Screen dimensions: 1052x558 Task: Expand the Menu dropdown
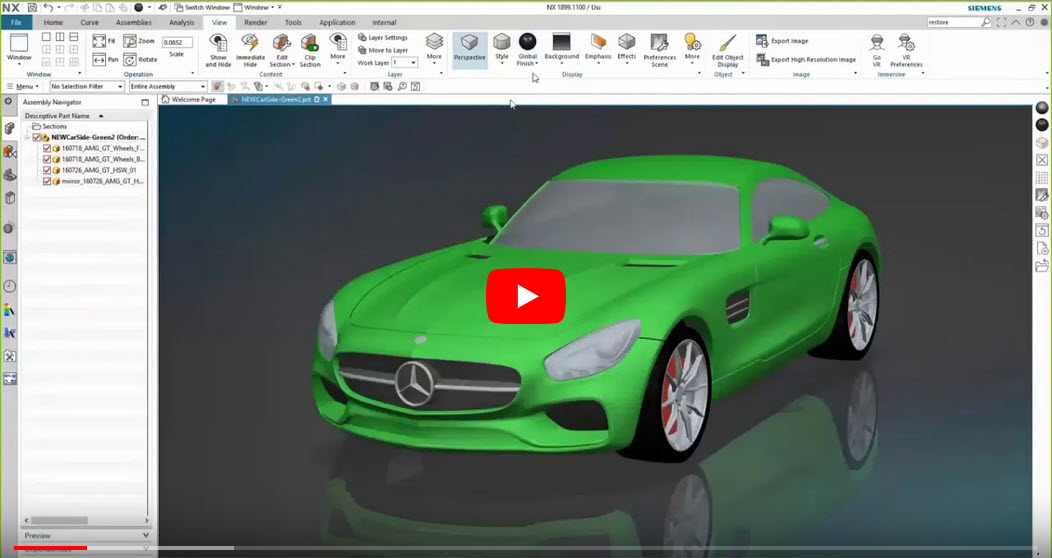[23, 87]
